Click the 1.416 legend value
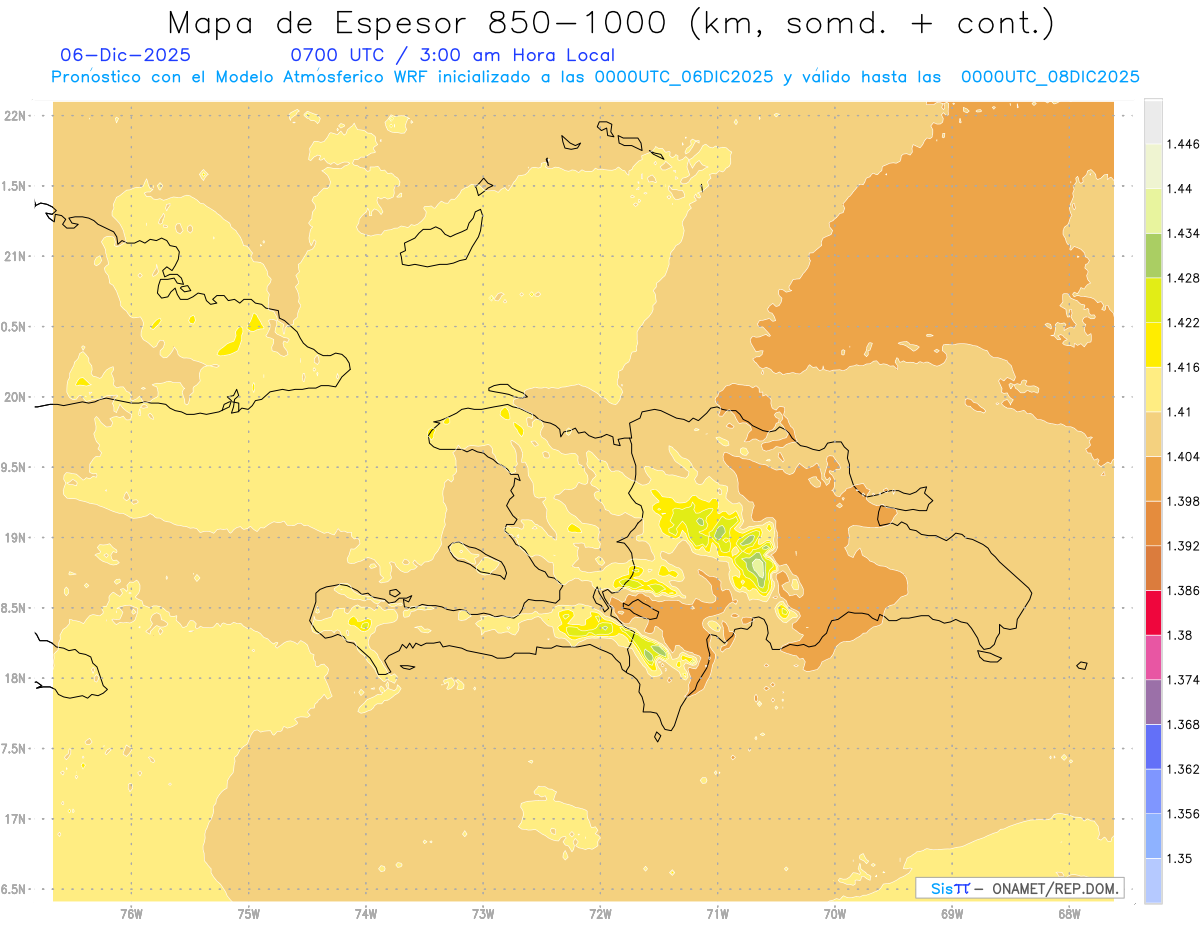Image resolution: width=1200 pixels, height=927 pixels. click(1183, 367)
